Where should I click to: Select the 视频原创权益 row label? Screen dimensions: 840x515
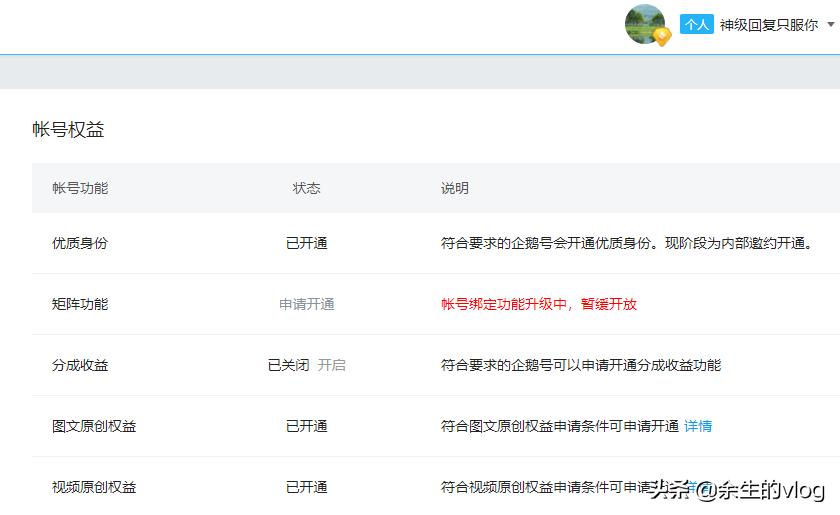94,488
